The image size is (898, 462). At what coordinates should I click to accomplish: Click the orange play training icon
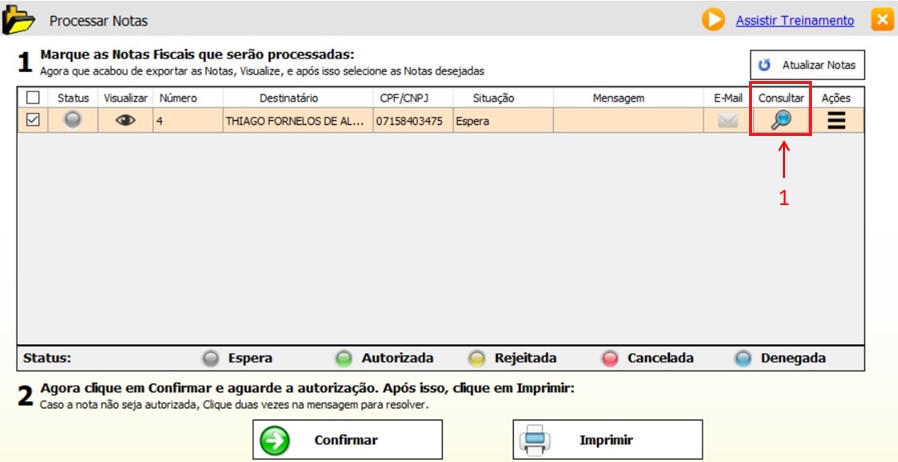click(x=713, y=20)
